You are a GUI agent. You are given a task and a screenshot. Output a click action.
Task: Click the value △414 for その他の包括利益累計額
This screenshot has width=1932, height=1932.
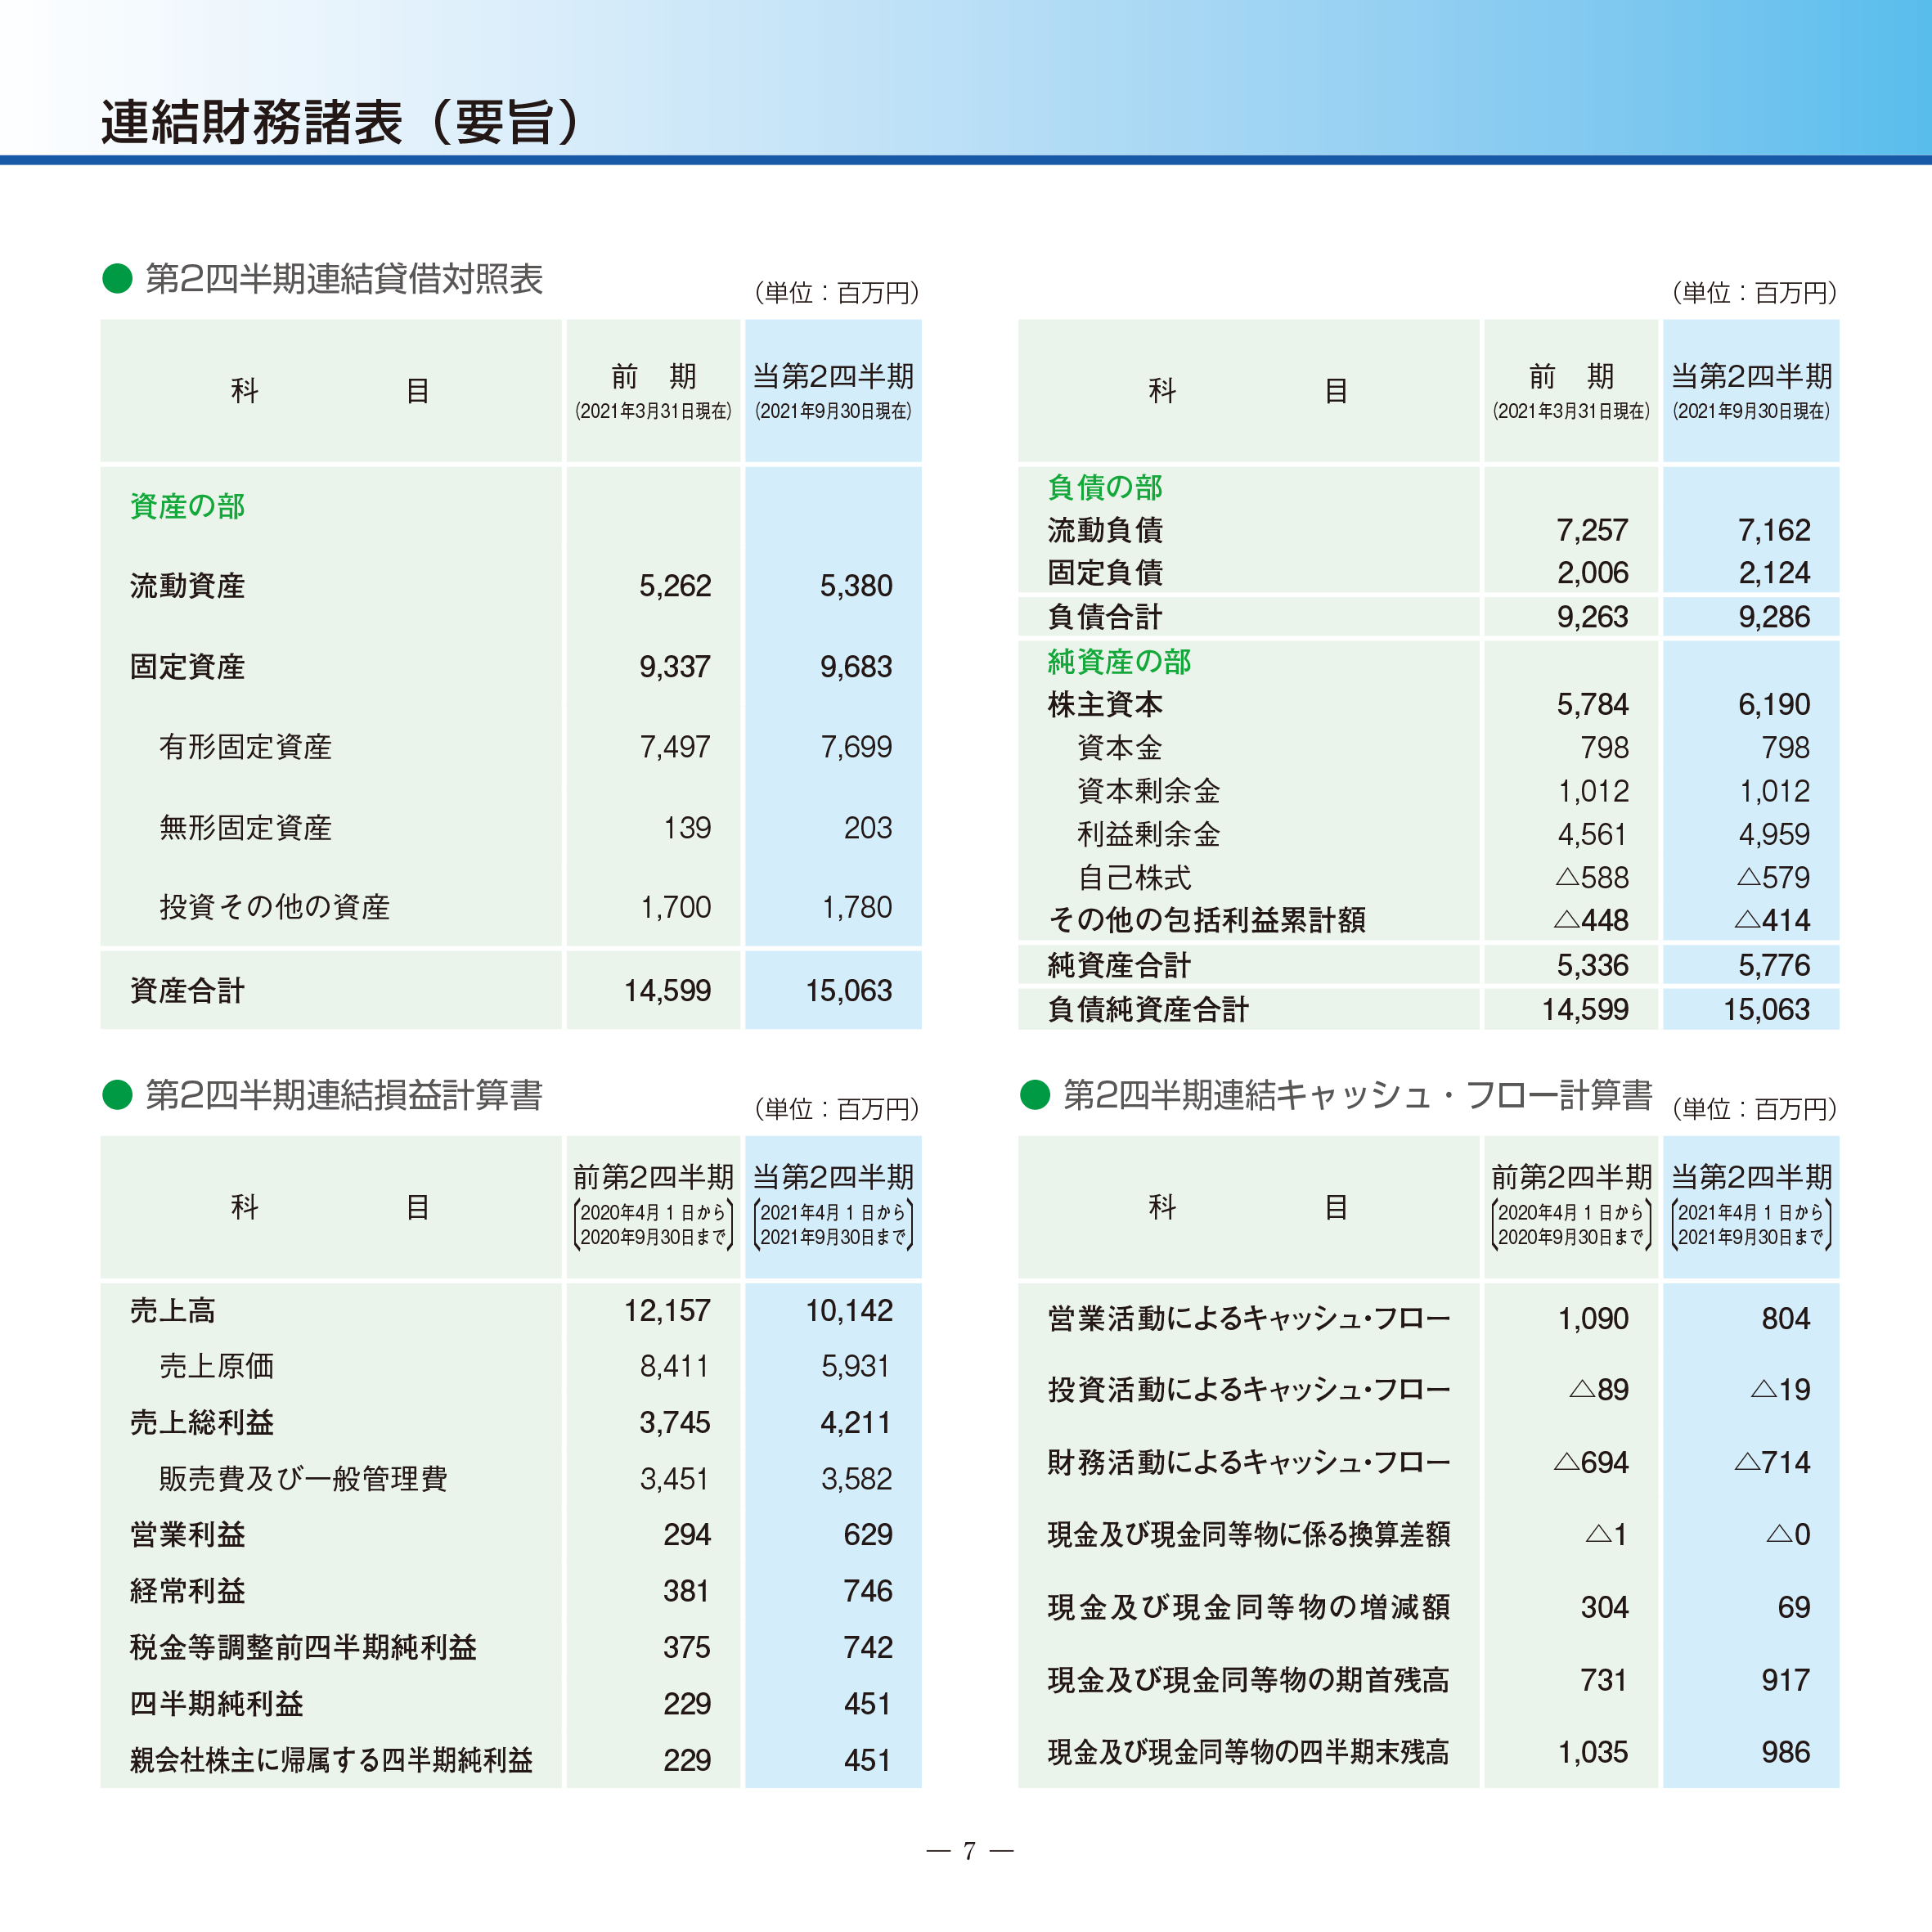coord(1772,920)
